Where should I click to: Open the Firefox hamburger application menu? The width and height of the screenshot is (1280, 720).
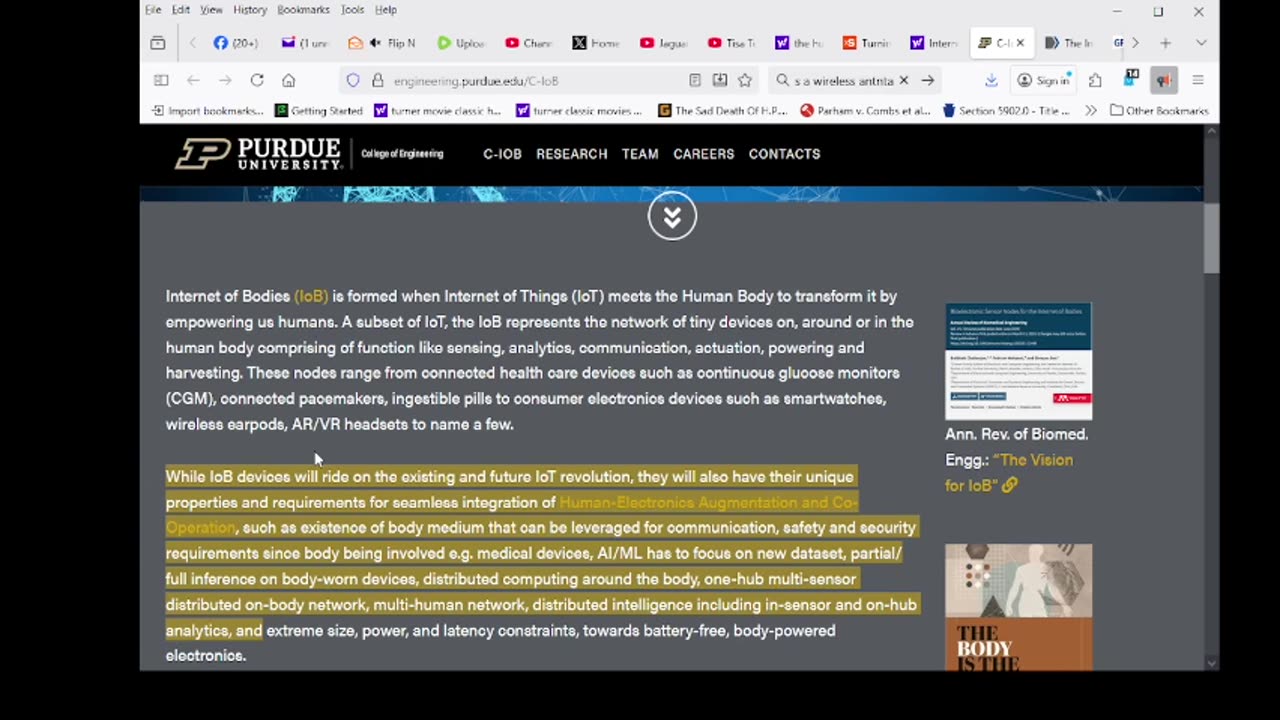click(1198, 80)
